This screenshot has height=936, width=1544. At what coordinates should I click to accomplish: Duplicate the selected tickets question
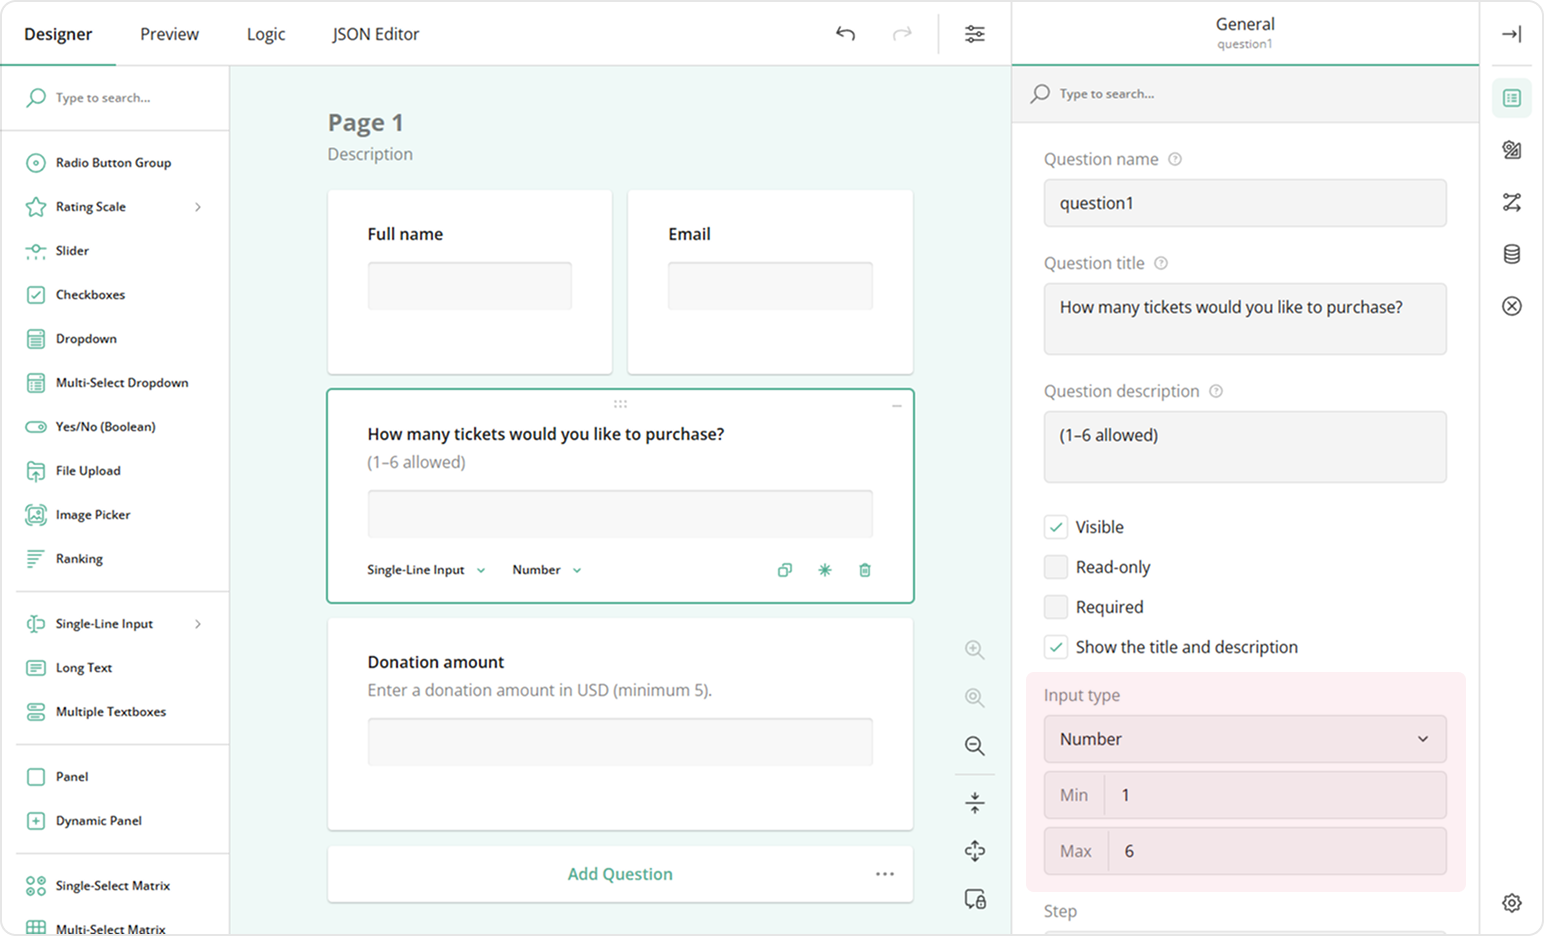point(784,570)
